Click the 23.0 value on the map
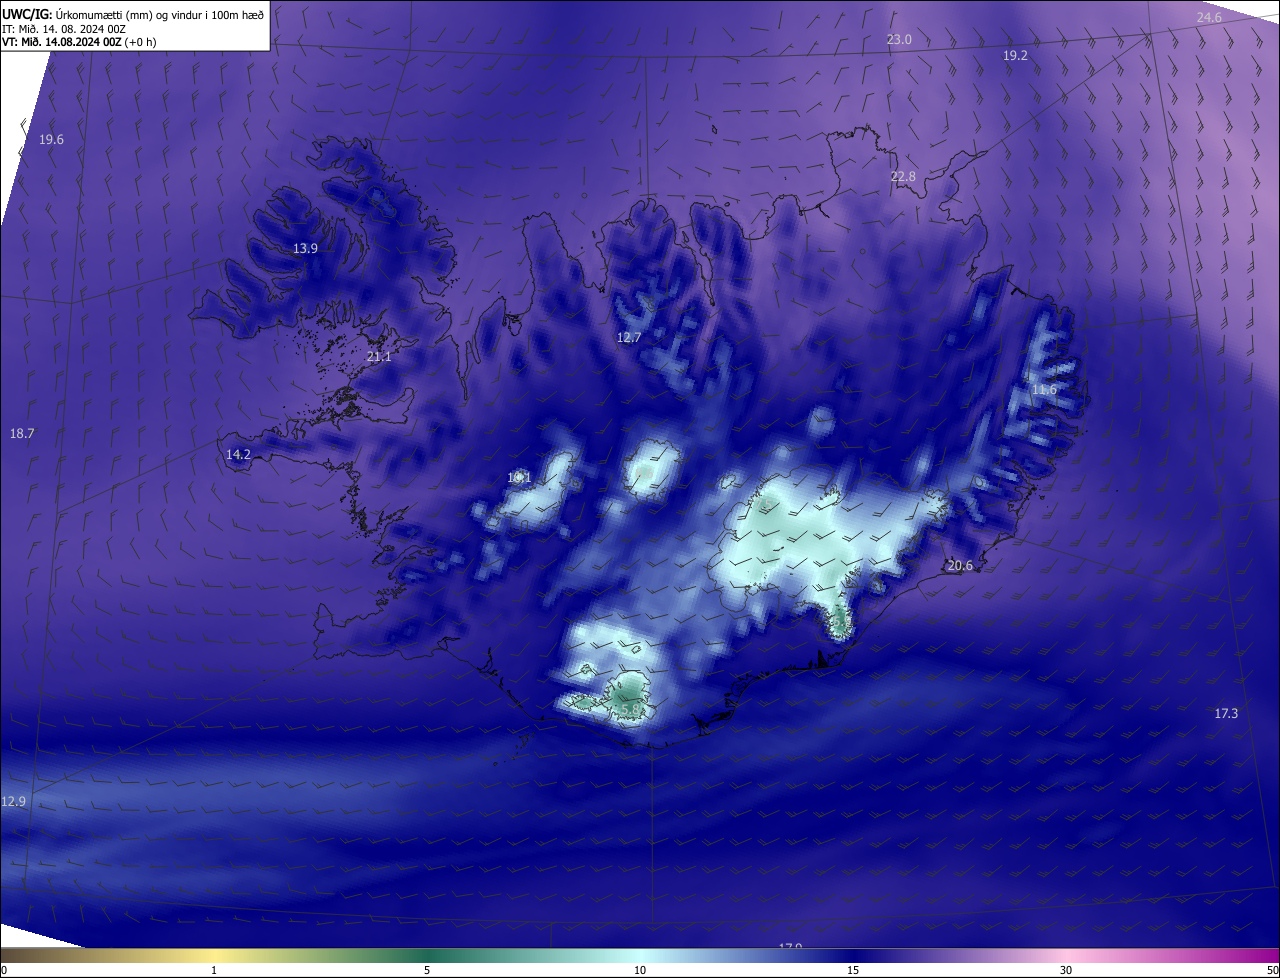1280x978 pixels. pos(899,39)
